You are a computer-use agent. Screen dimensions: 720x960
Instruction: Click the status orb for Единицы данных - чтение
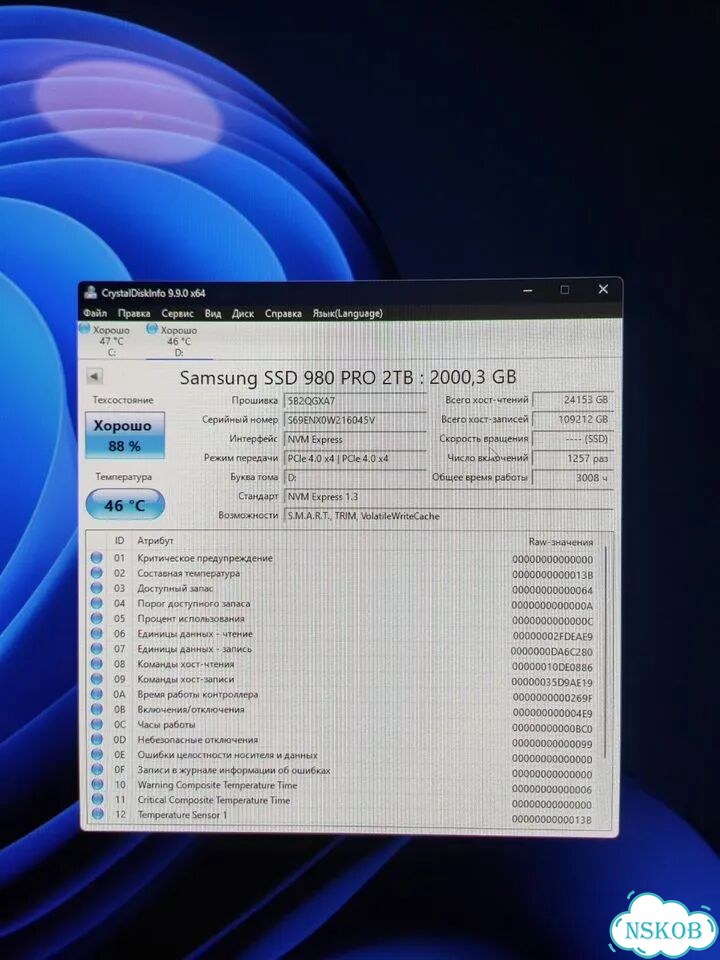[96, 634]
